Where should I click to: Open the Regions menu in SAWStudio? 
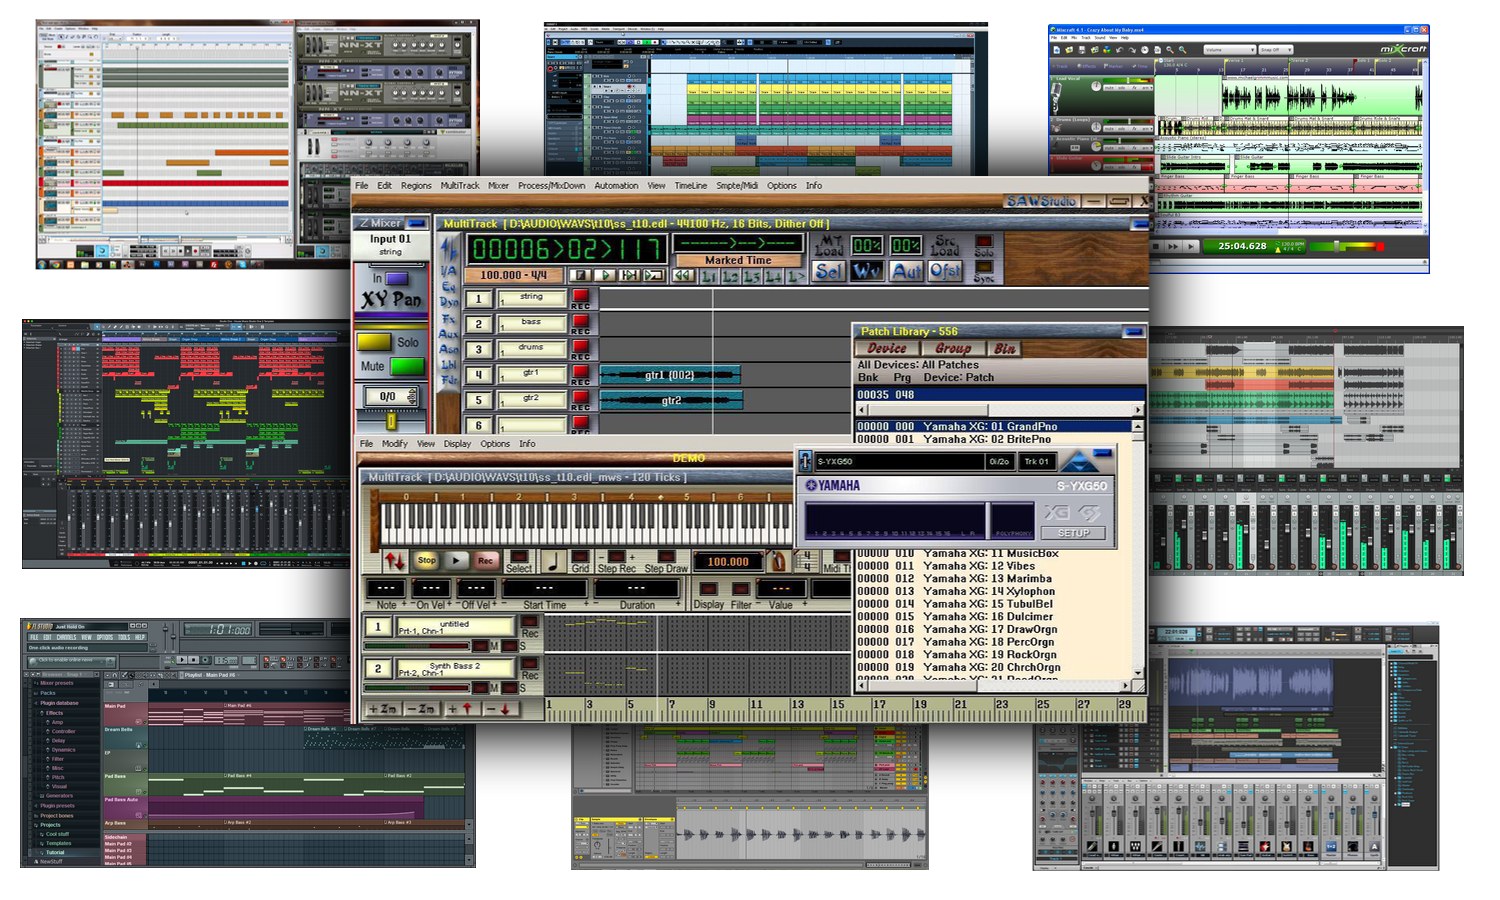coord(416,185)
